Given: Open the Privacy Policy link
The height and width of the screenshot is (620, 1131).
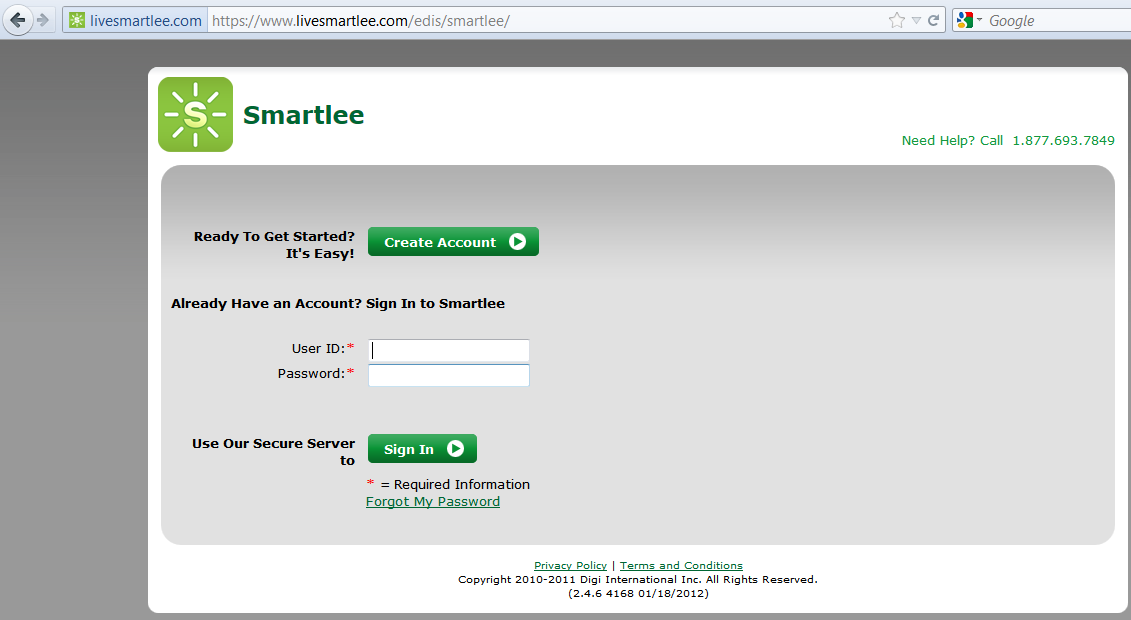Looking at the screenshot, I should click(570, 566).
